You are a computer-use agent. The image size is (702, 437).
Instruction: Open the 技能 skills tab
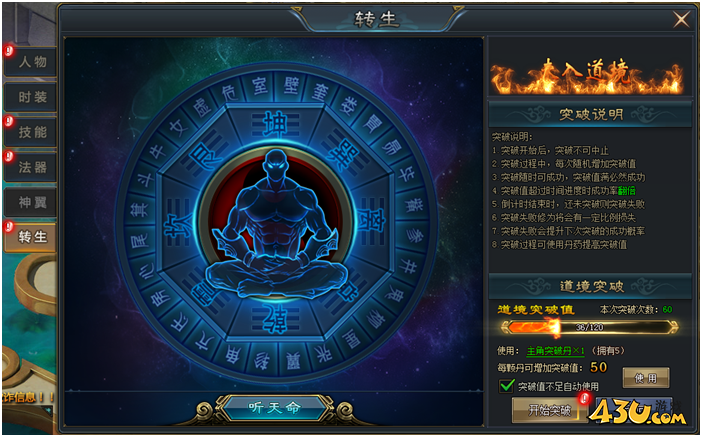pos(30,132)
